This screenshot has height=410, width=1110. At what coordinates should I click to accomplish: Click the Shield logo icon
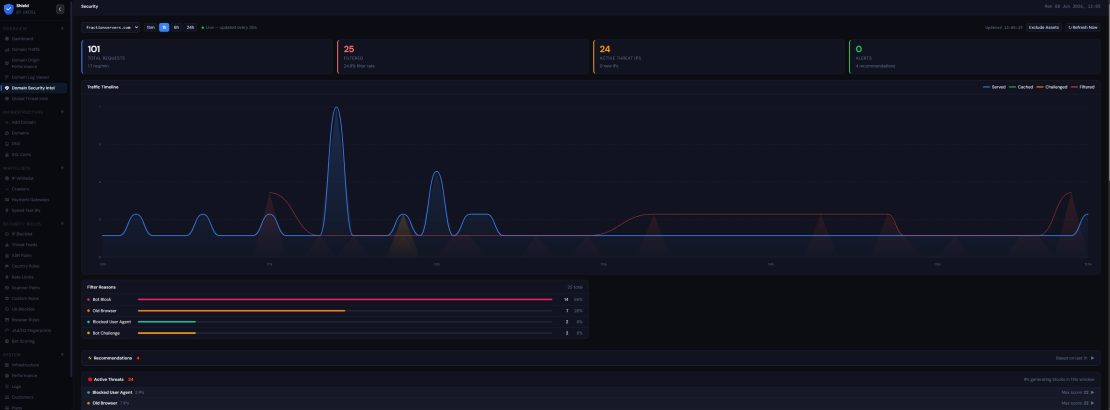(x=8, y=9)
